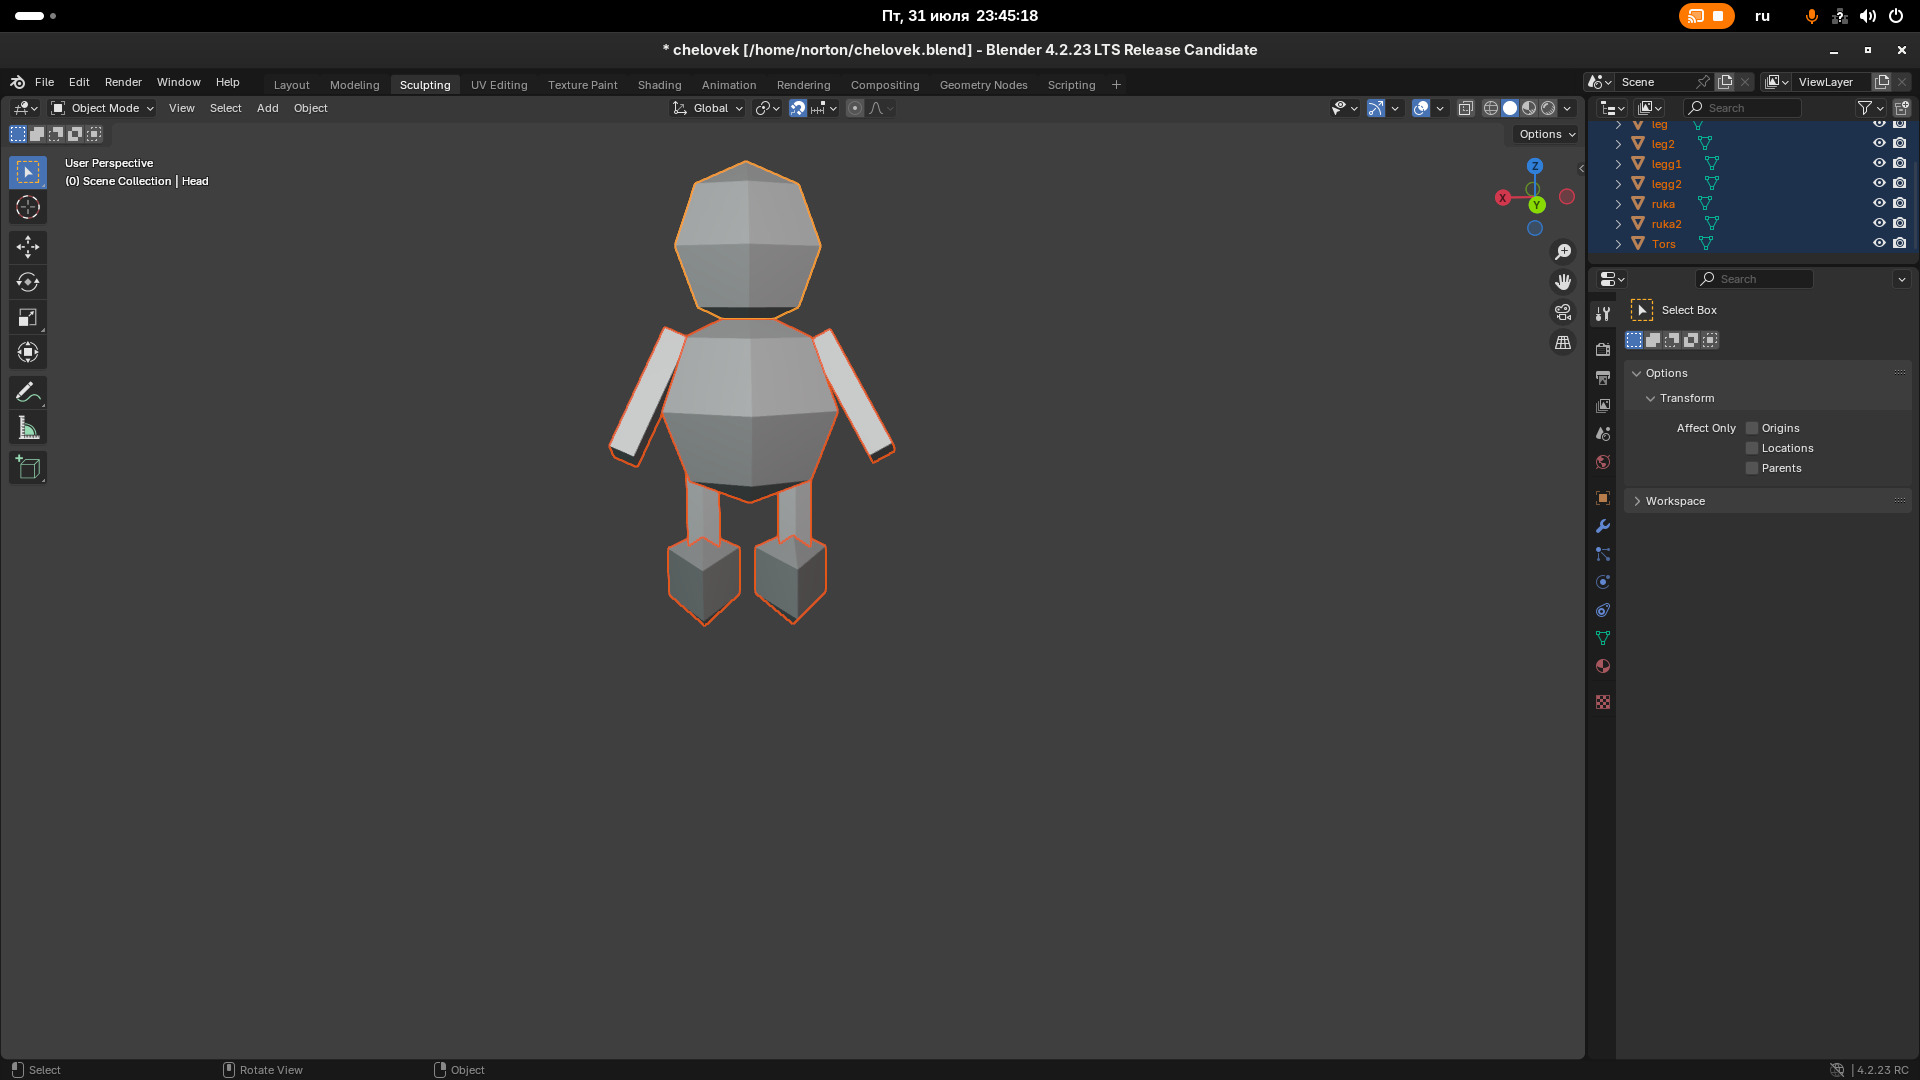
Task: Click the Pan view hand icon
Action: click(x=1563, y=282)
